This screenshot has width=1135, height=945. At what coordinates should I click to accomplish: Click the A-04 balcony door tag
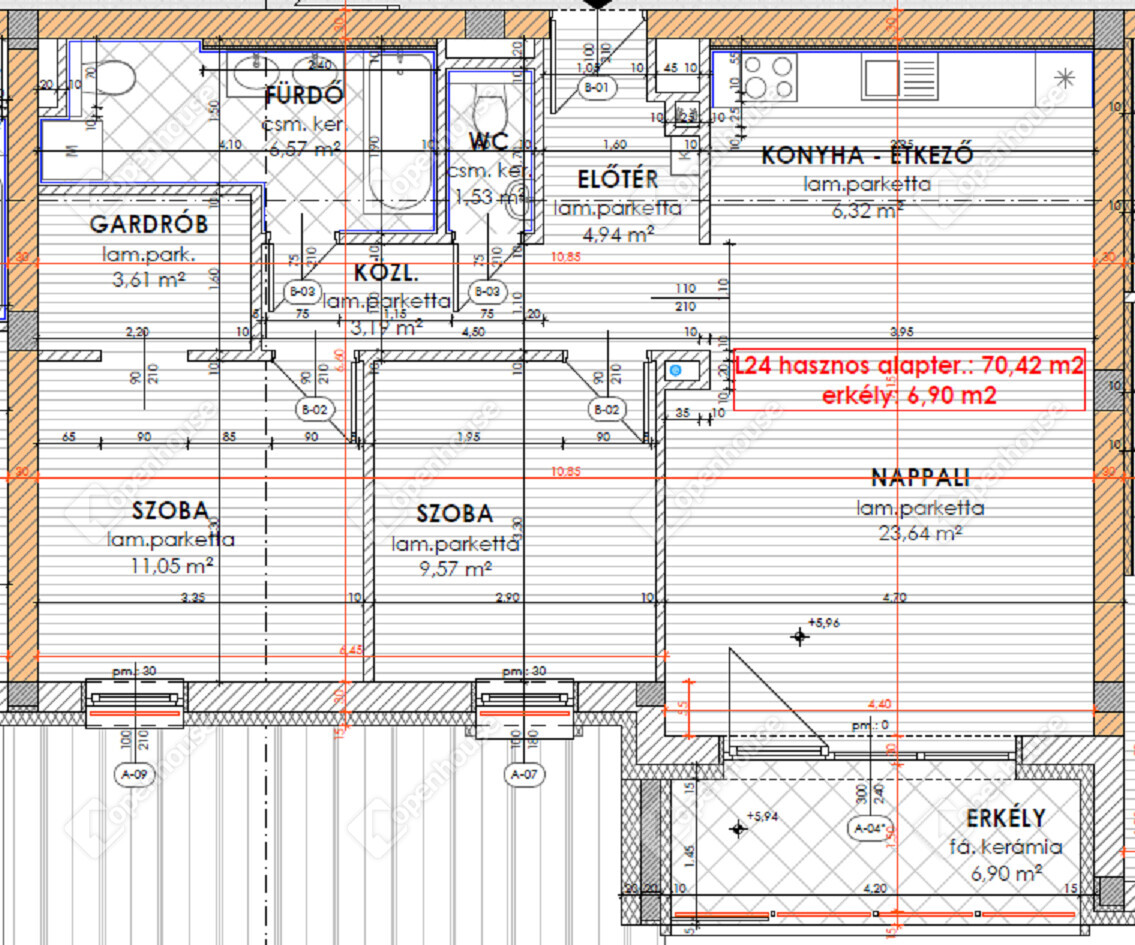point(867,828)
